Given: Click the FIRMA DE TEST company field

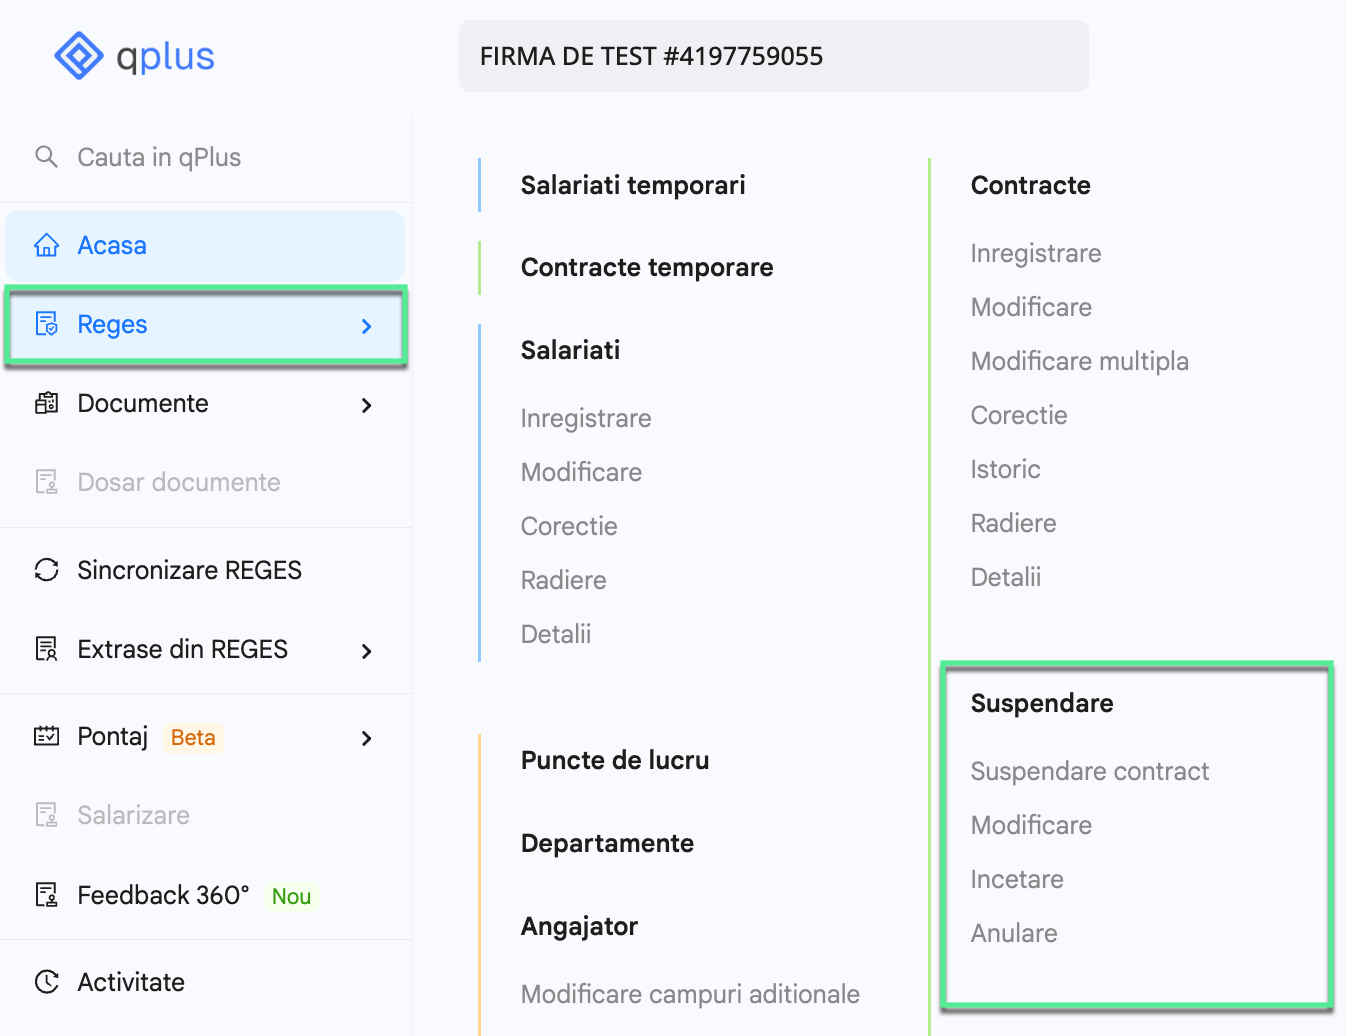Looking at the screenshot, I should click(773, 56).
